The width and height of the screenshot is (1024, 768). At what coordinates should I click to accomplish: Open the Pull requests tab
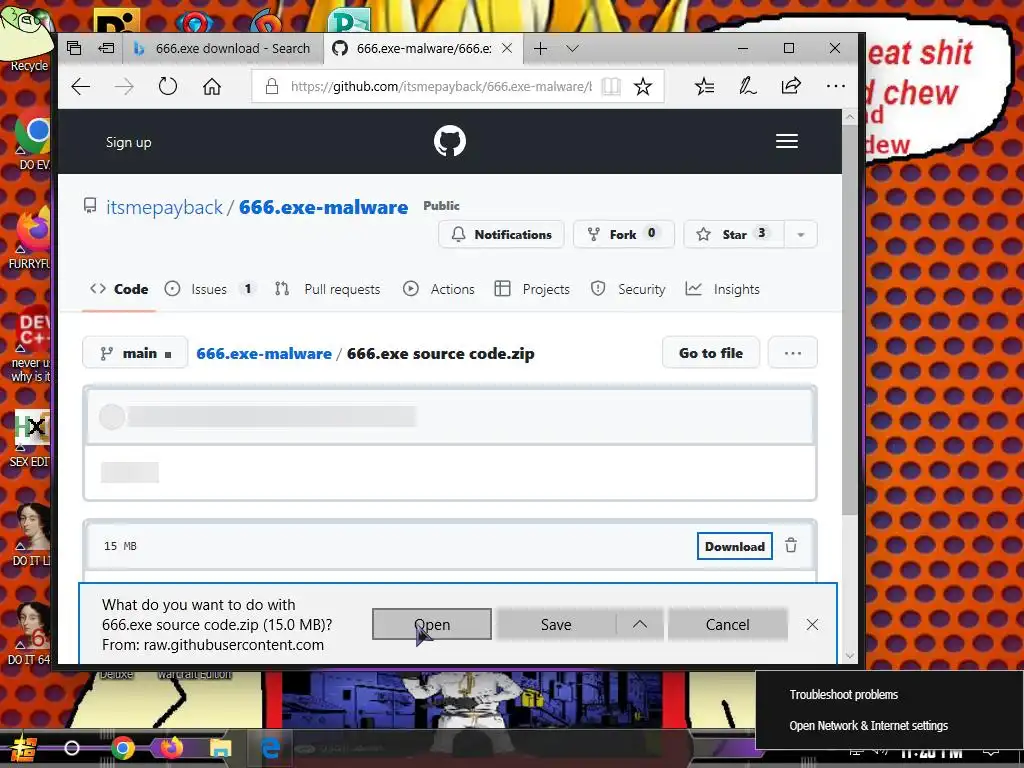[x=328, y=289]
